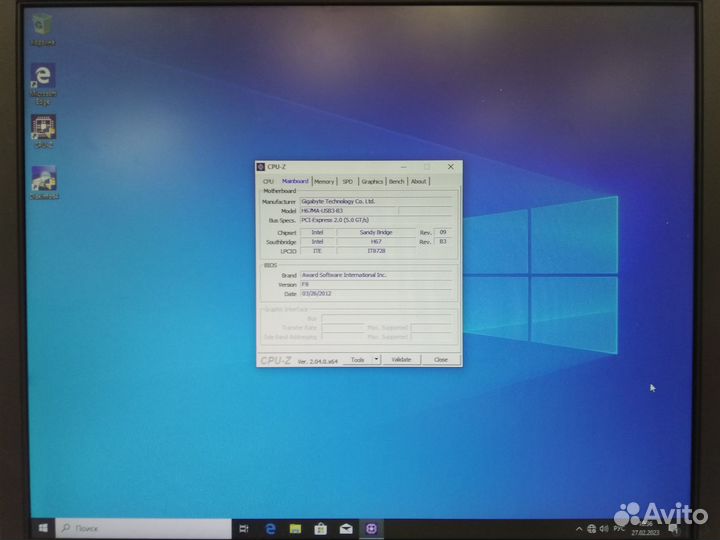Click the taskbar search box

(143, 529)
